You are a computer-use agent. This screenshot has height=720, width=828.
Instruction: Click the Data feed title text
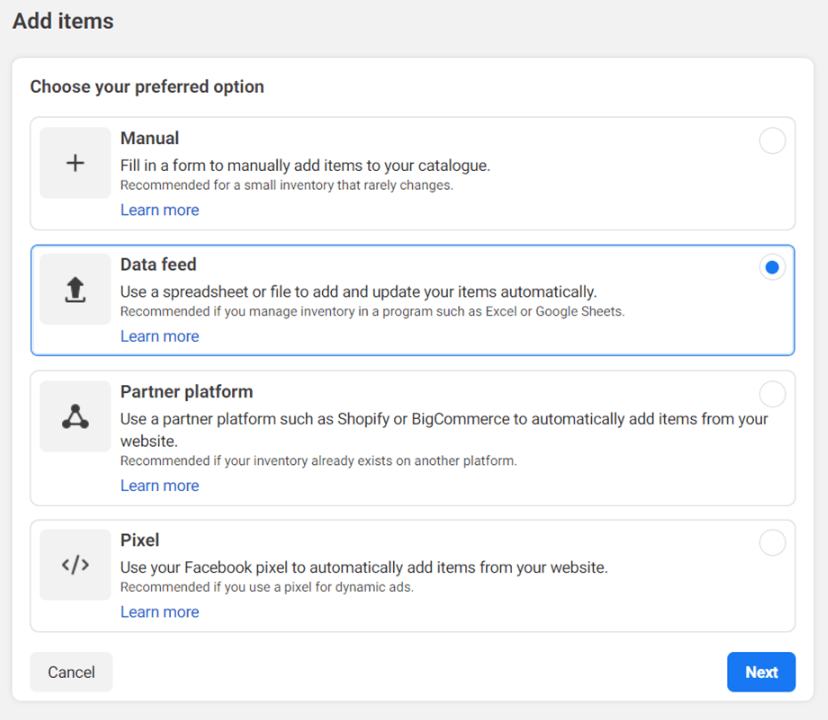point(158,264)
